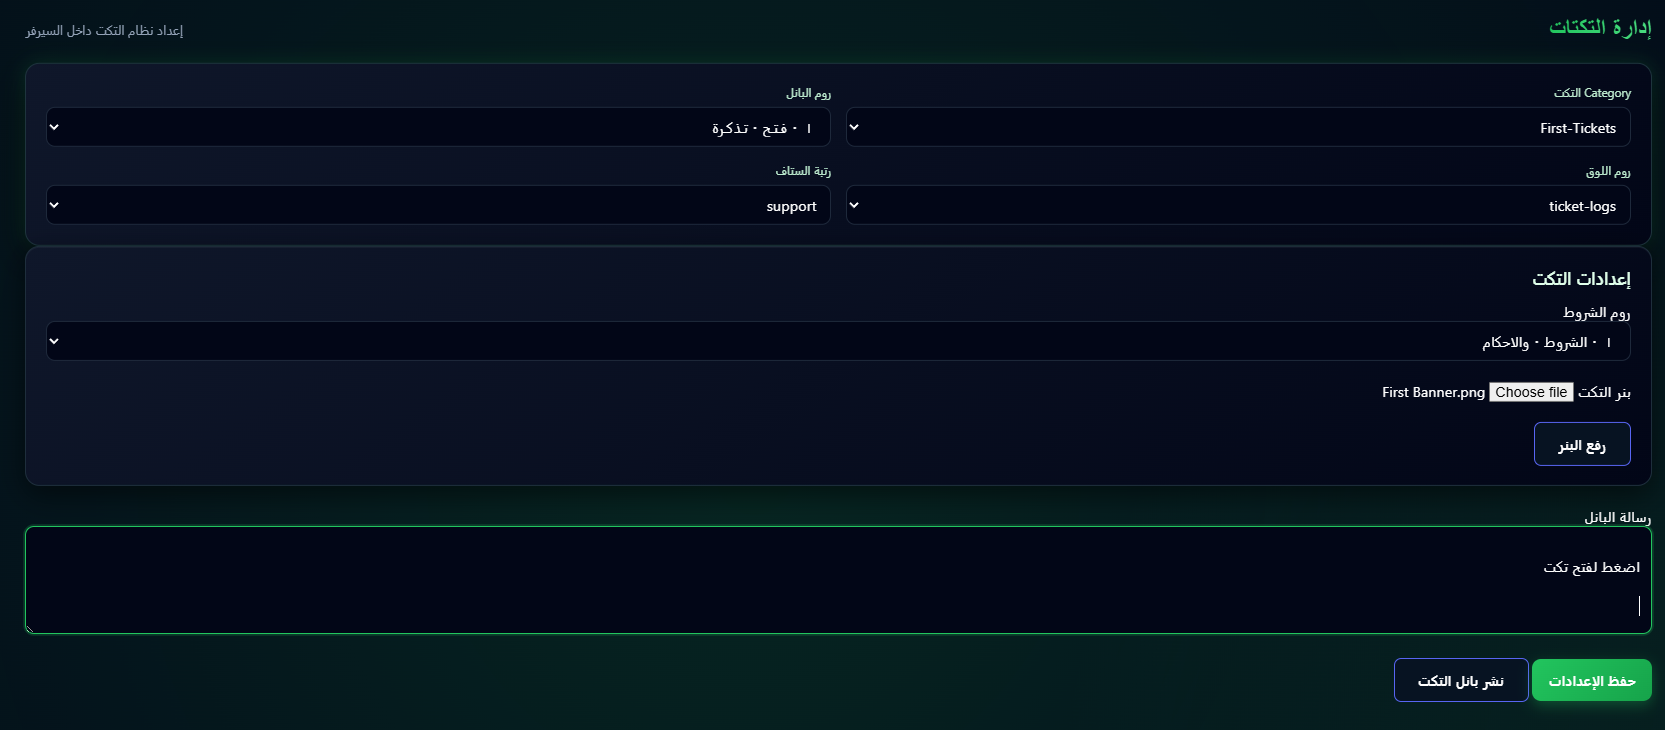Expand the روم البانل room selector
The image size is (1665, 730).
coord(438,127)
